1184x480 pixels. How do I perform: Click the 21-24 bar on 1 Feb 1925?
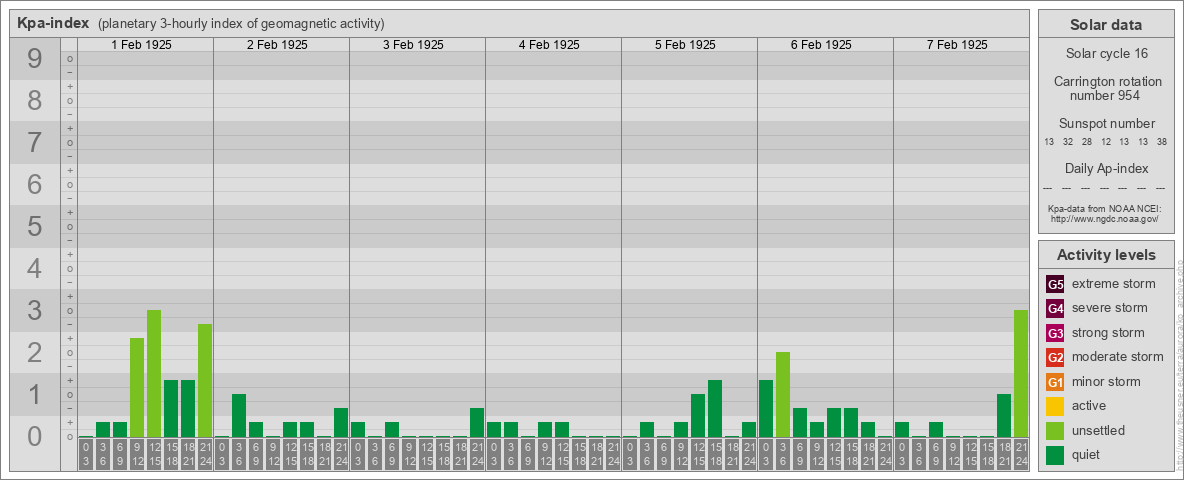(x=205, y=381)
